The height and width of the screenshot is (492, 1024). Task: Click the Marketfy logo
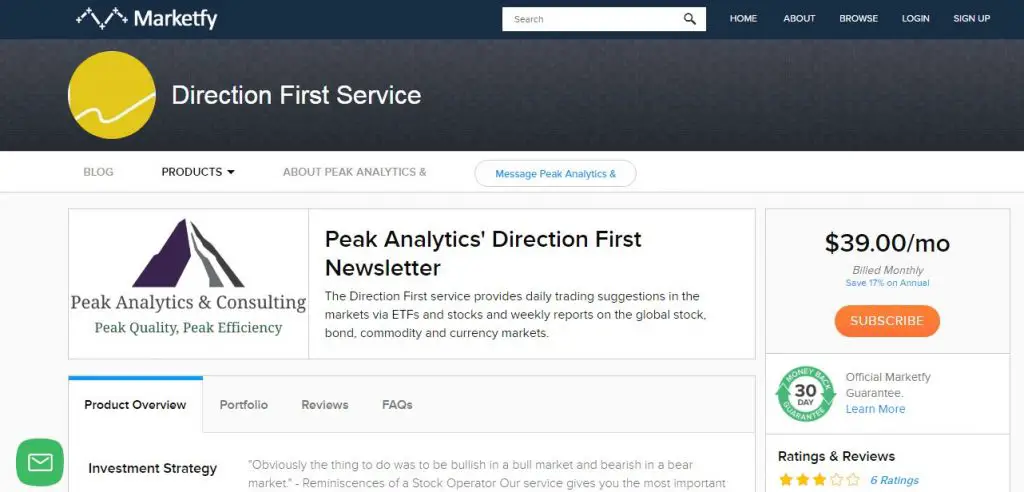[146, 18]
